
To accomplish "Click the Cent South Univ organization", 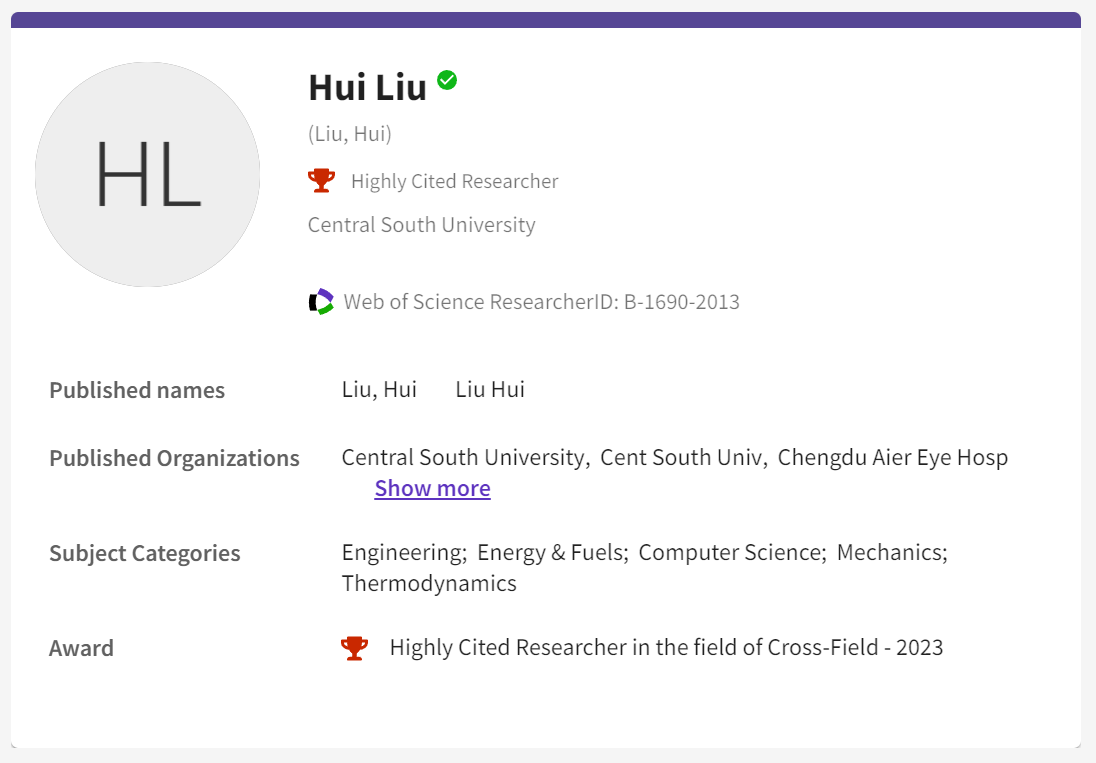I will point(682,458).
